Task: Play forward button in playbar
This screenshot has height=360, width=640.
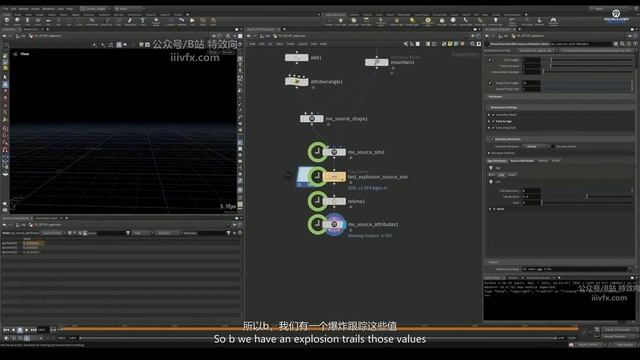Action: point(27,329)
